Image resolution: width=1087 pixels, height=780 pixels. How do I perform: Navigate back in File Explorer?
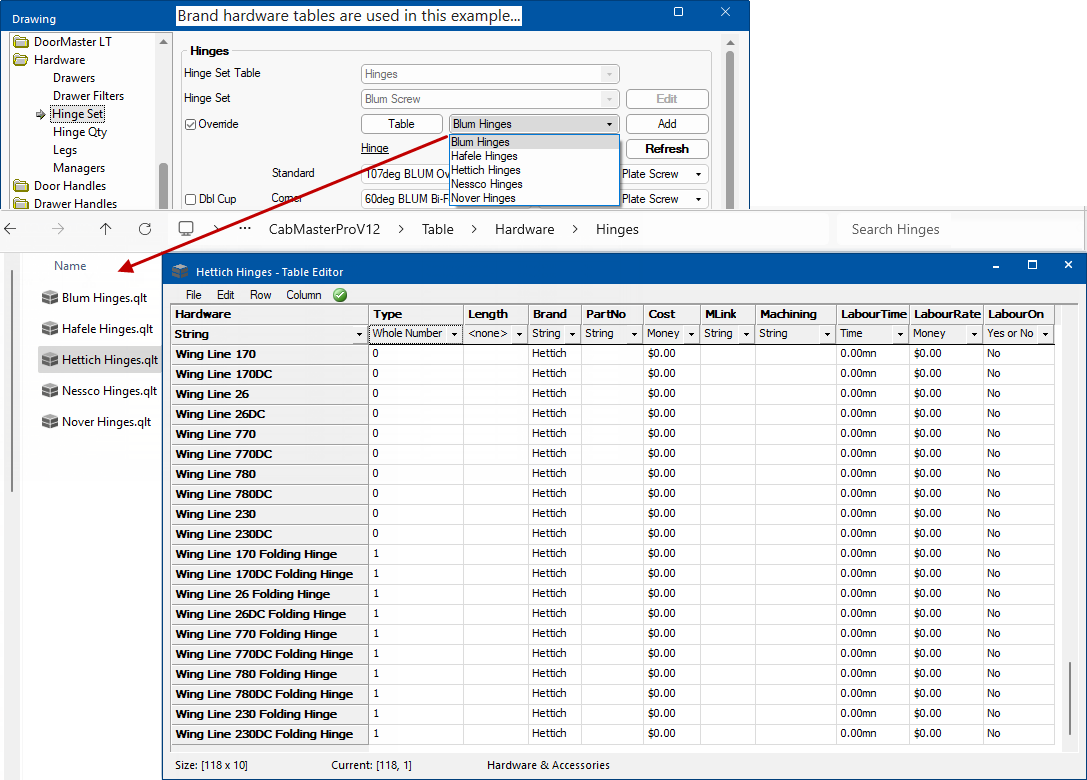tap(11, 229)
